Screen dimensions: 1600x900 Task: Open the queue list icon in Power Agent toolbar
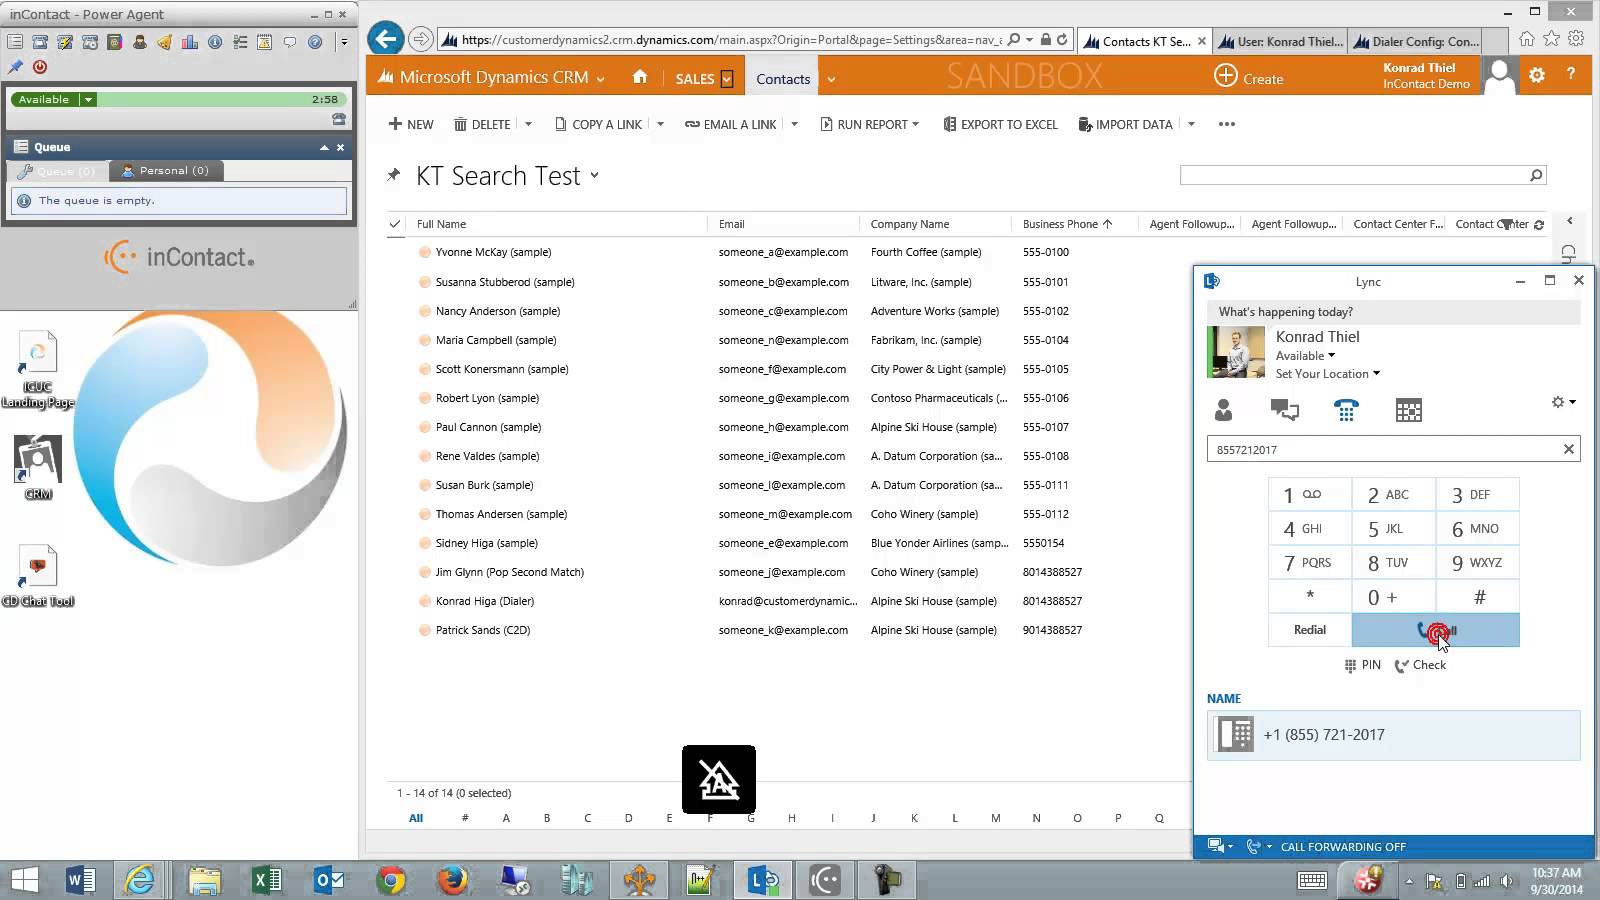15,42
